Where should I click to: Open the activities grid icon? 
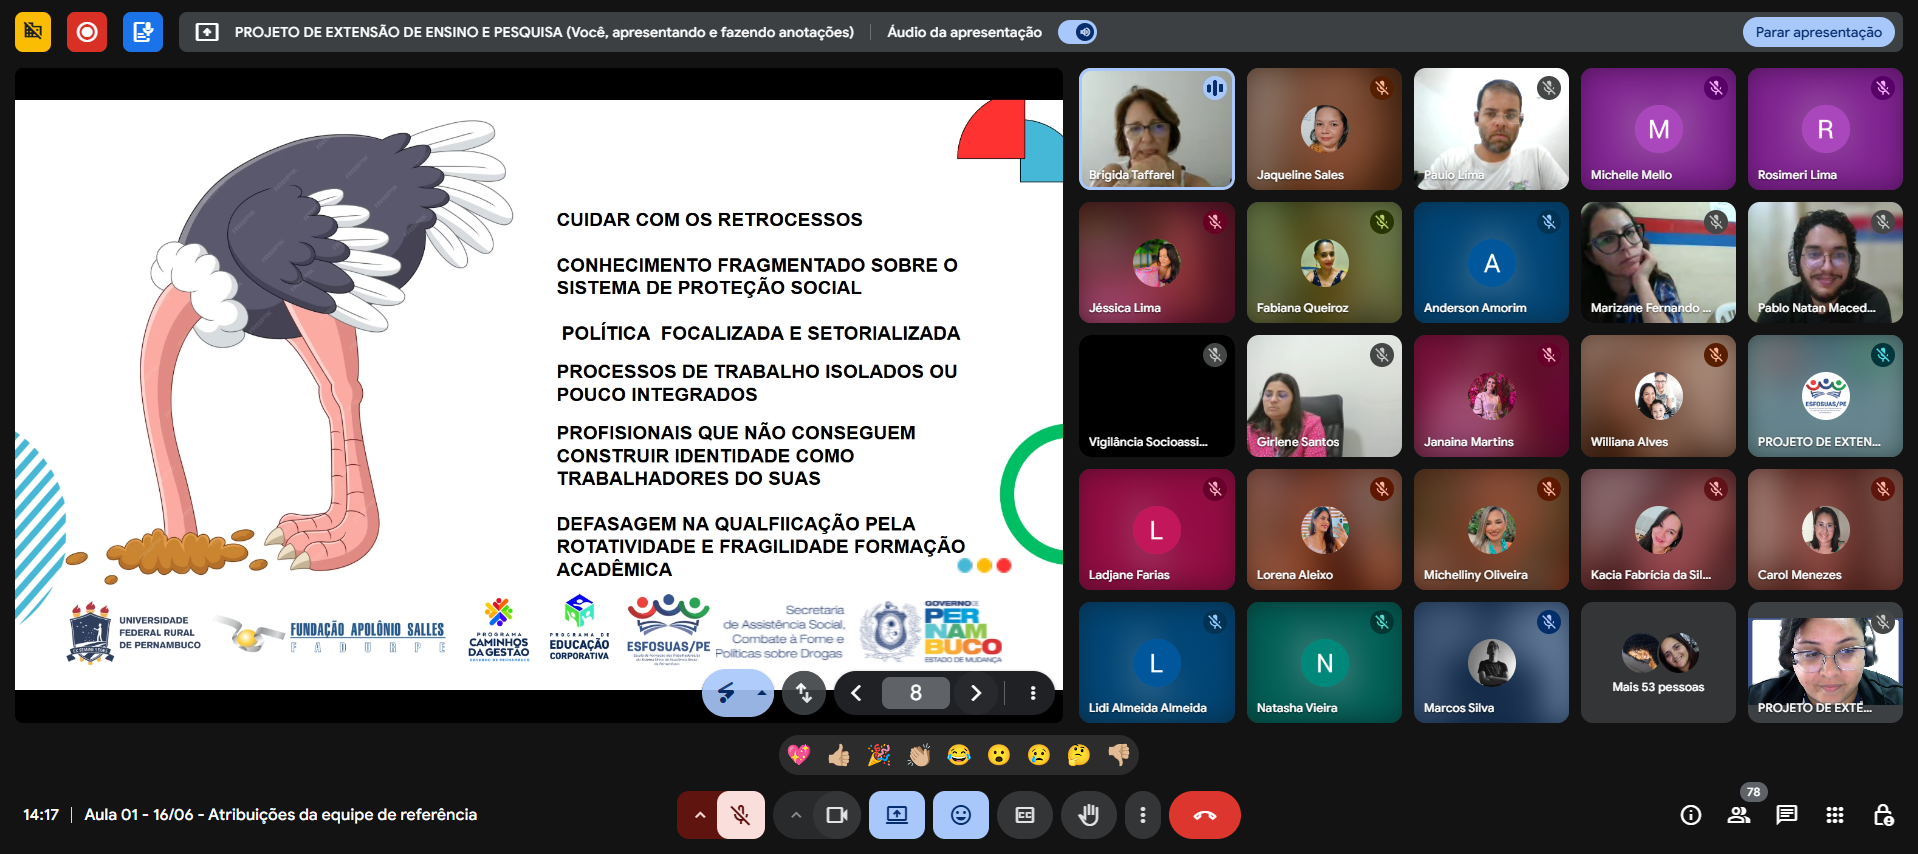click(x=1834, y=815)
